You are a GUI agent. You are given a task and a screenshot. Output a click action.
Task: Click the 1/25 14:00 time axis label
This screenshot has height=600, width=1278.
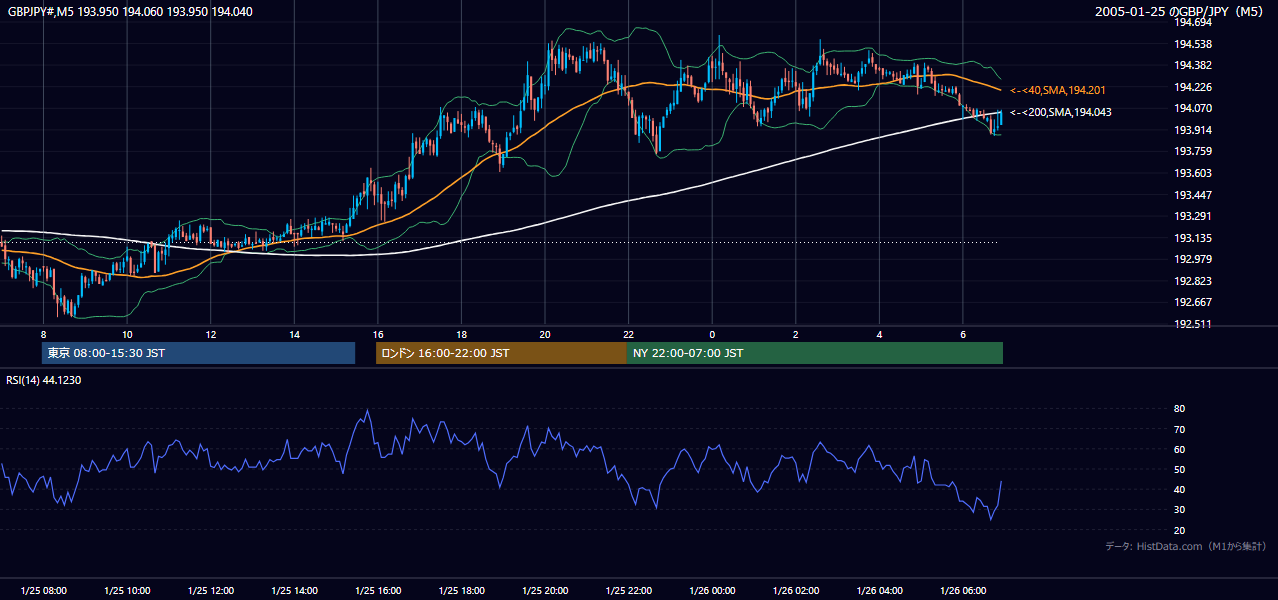point(294,591)
